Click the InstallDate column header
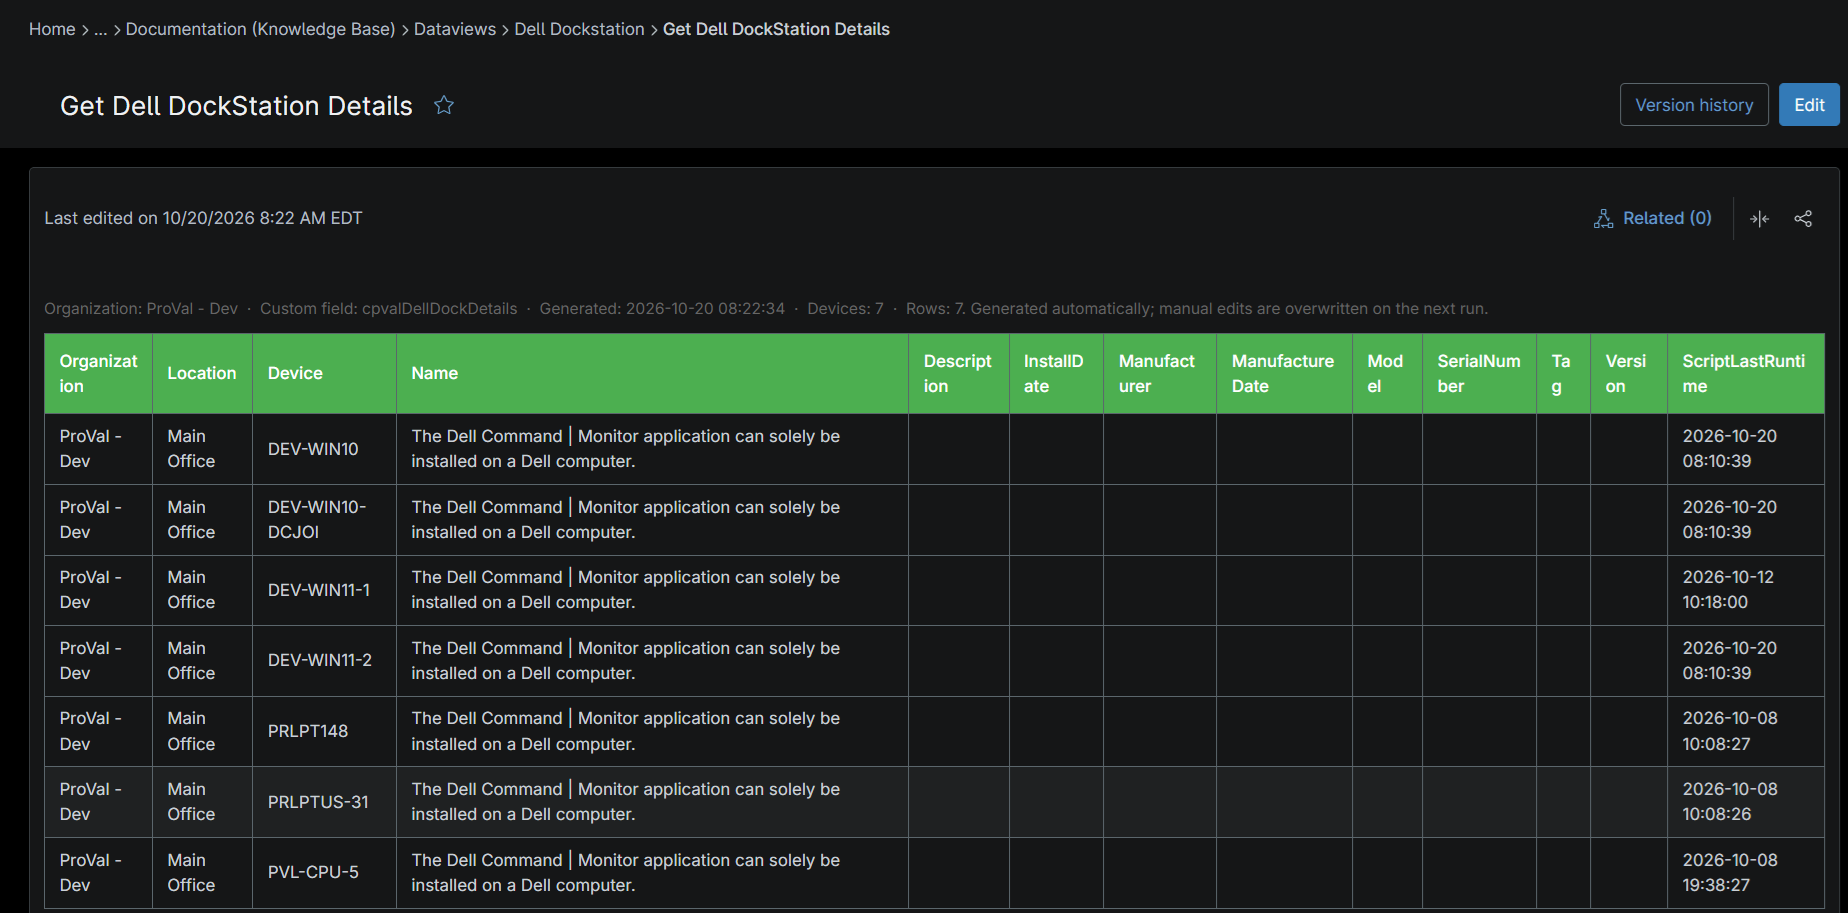The image size is (1848, 913). point(1056,374)
